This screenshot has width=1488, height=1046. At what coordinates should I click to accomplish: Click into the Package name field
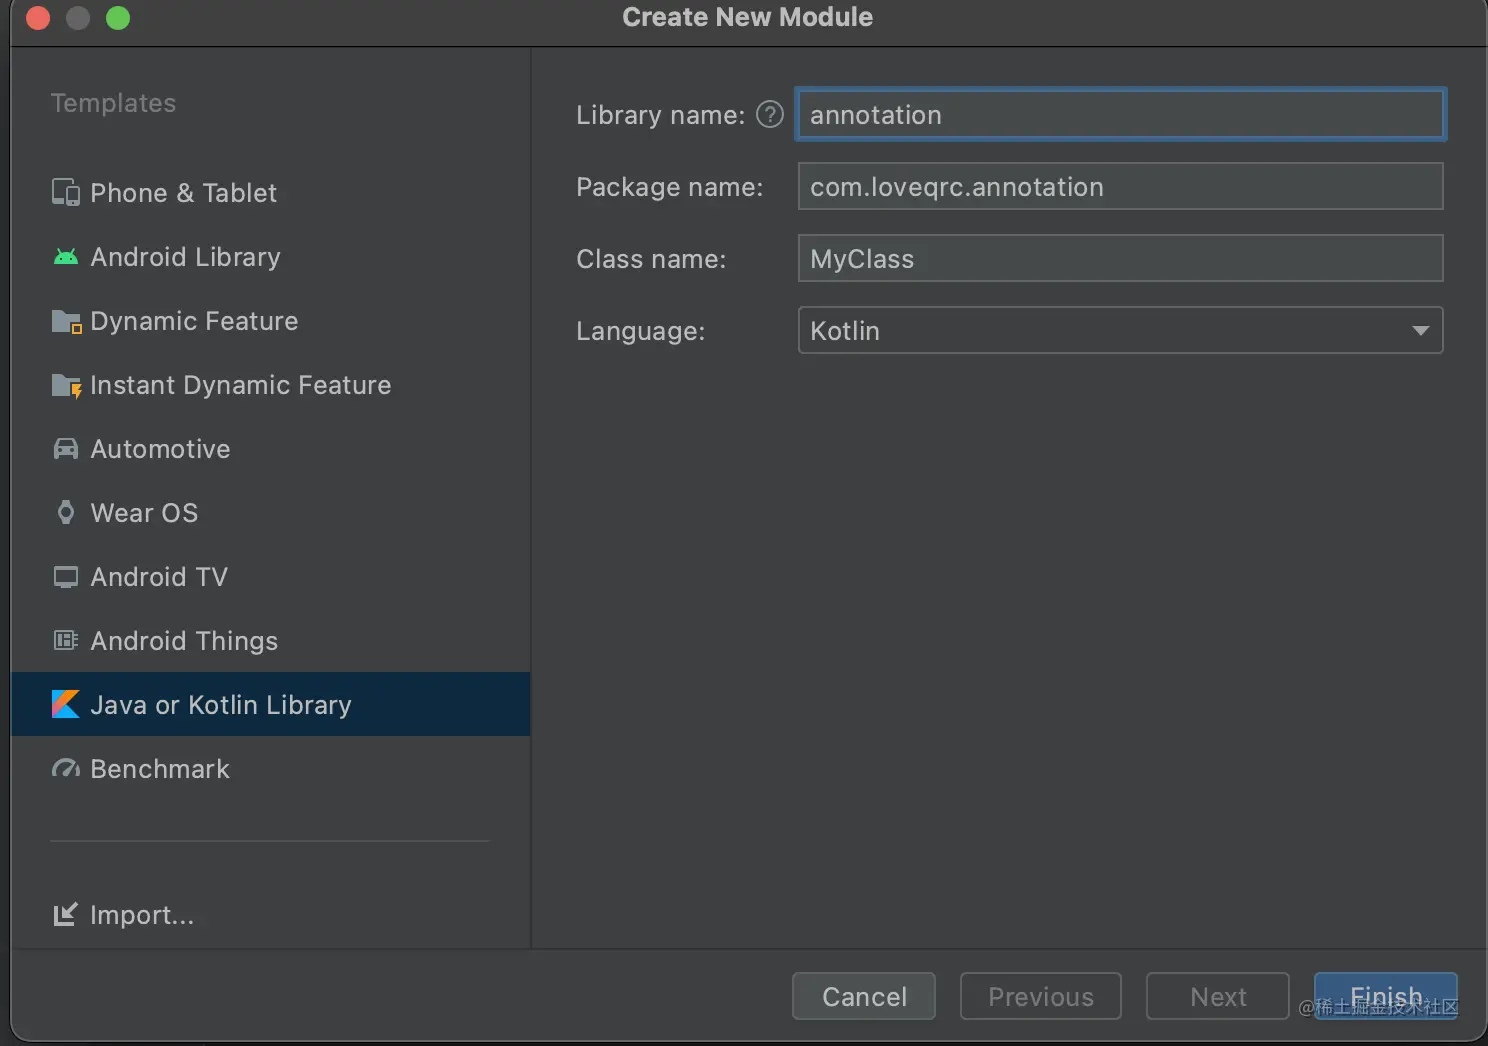1120,187
